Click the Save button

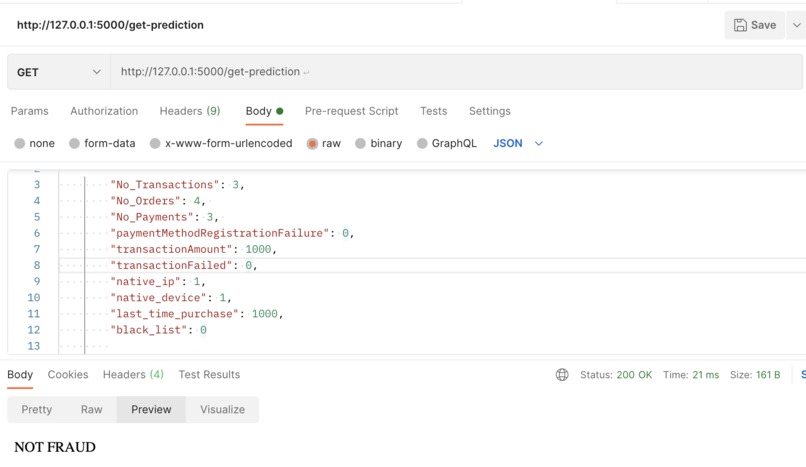[x=755, y=25]
